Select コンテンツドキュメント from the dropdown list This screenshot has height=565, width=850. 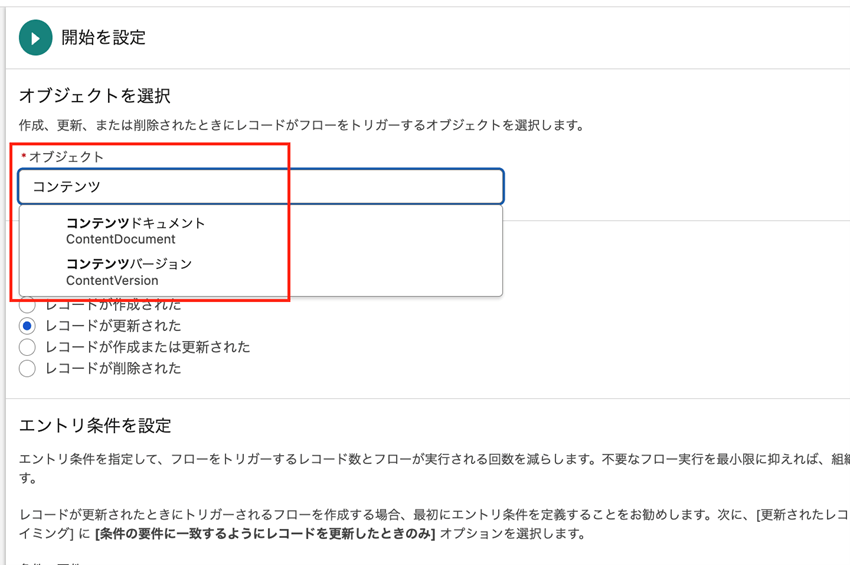coord(135,222)
